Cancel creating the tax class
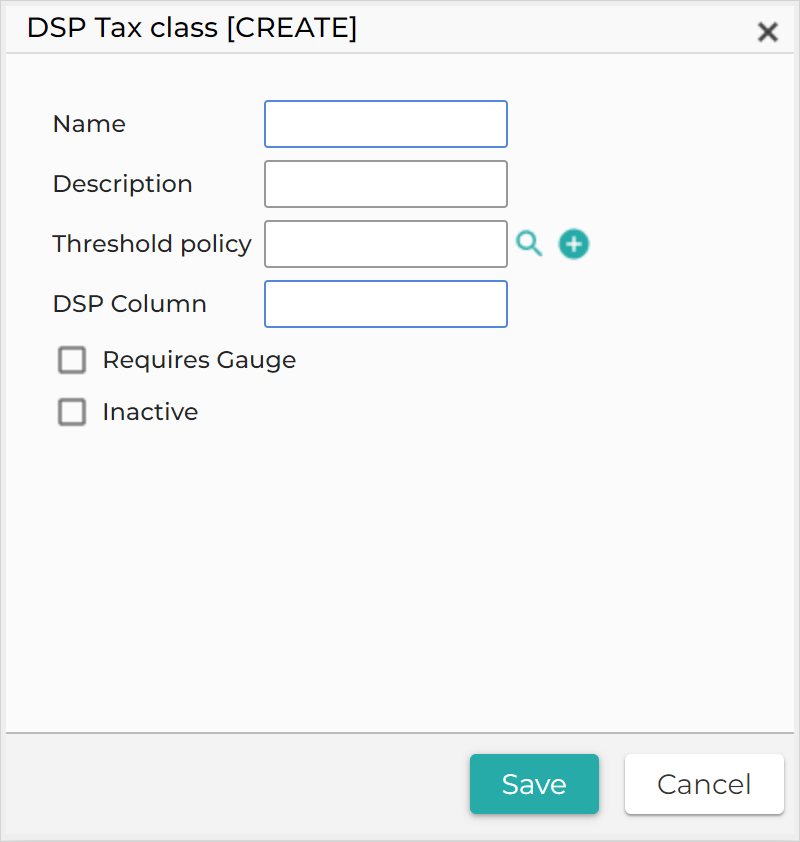Image resolution: width=800 pixels, height=842 pixels. [x=704, y=784]
